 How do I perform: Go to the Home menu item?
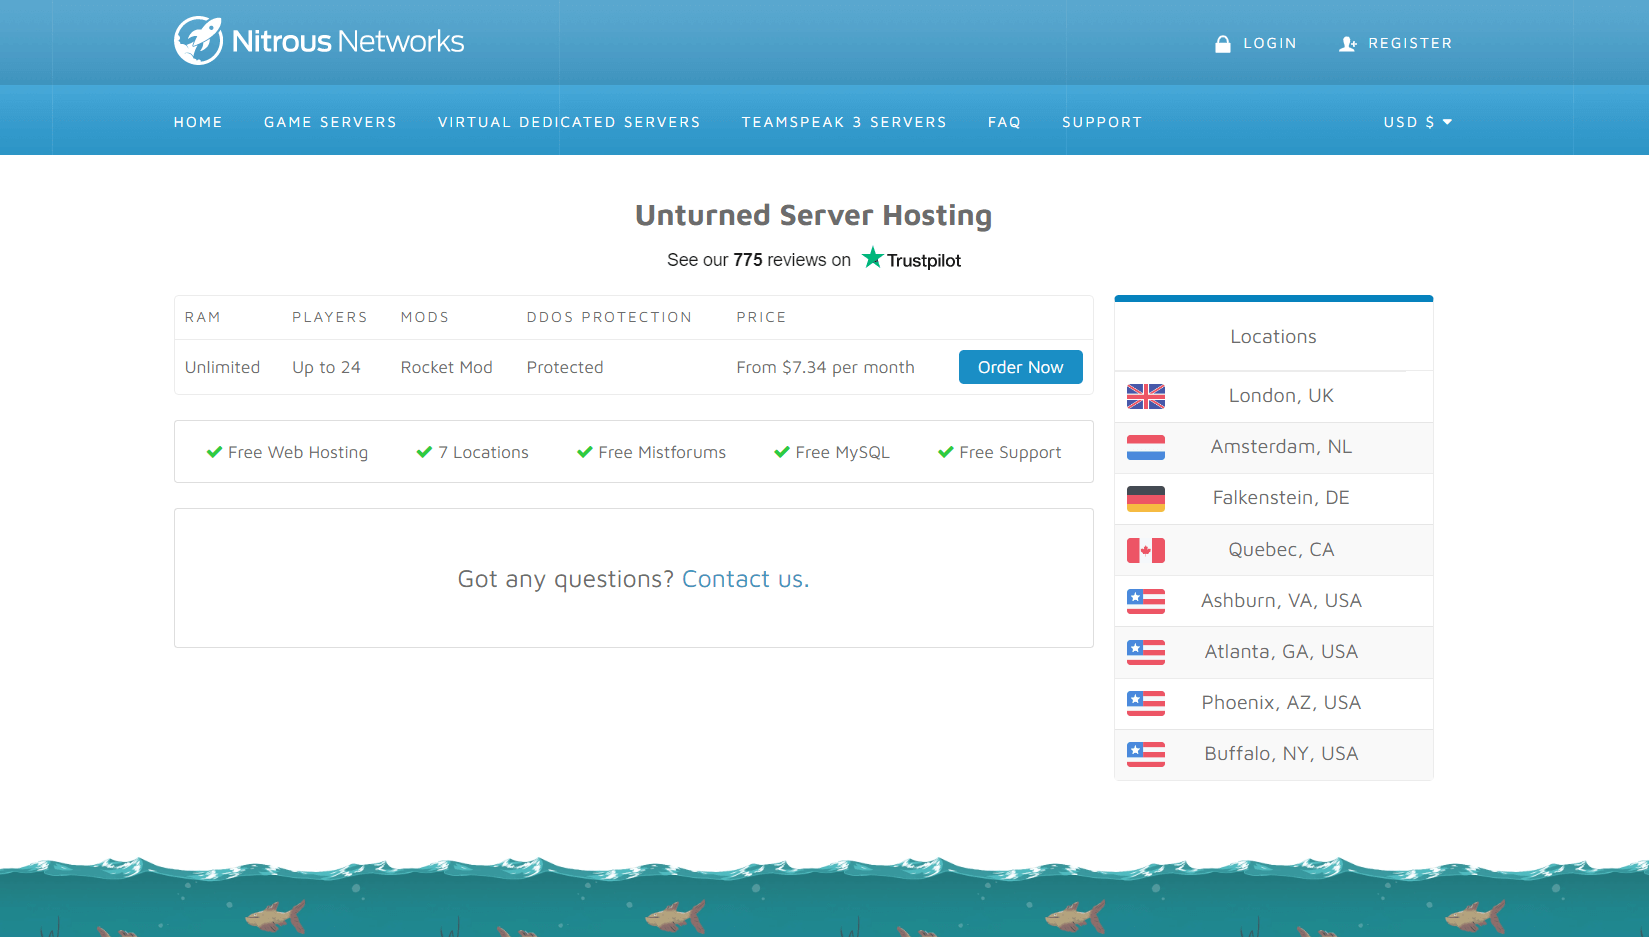point(198,122)
